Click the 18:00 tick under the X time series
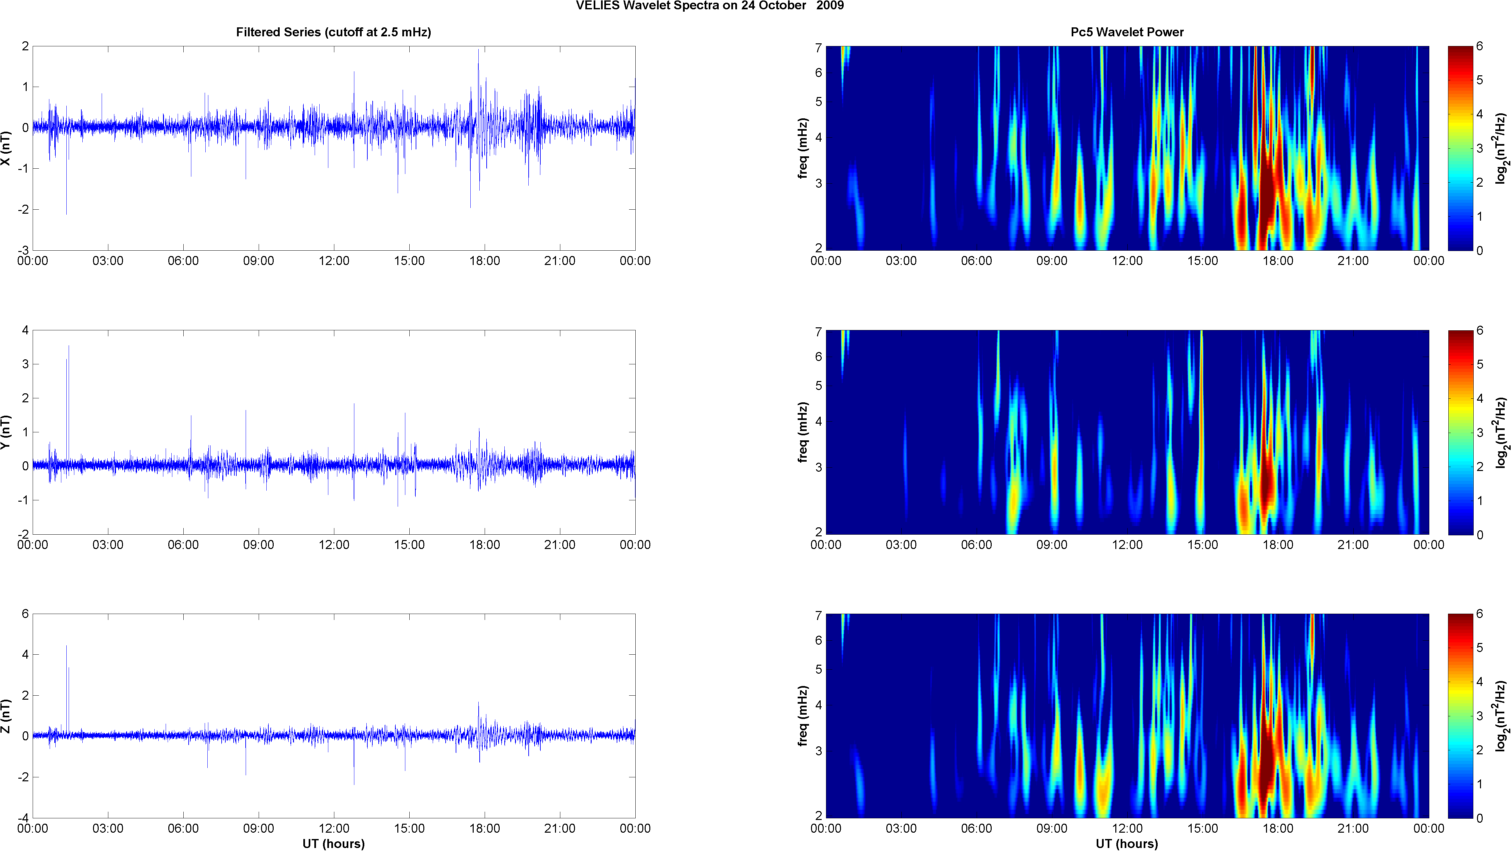Screen dimensions: 1511x851 [x=485, y=261]
